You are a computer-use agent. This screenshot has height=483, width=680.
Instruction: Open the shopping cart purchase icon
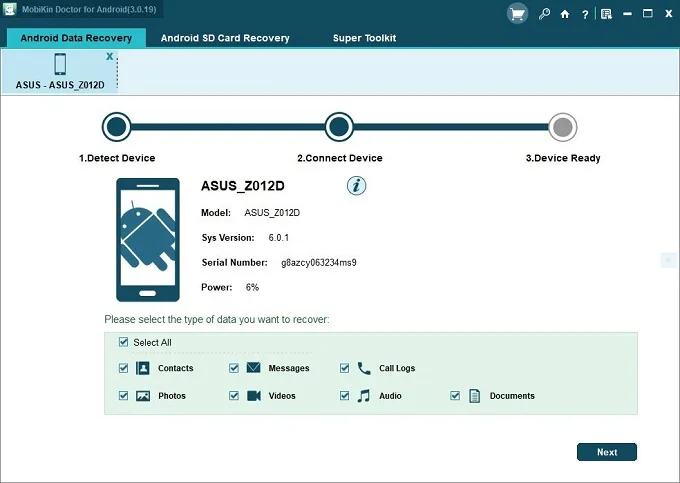517,14
